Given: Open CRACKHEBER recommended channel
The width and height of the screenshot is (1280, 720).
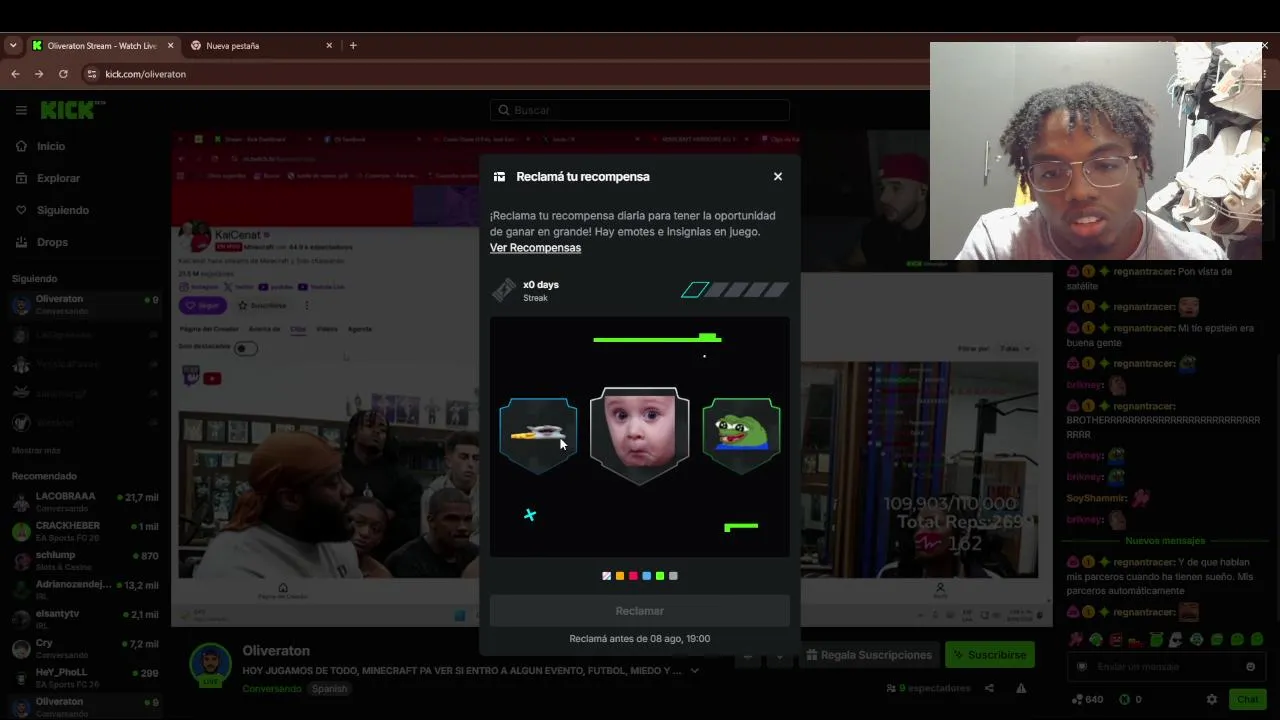Looking at the screenshot, I should pyautogui.click(x=84, y=531).
